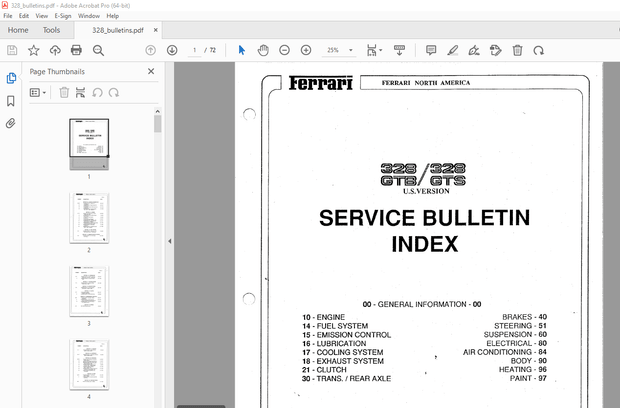This screenshot has width=620, height=408.
Task: Click the Save file icon
Action: click(x=12, y=50)
